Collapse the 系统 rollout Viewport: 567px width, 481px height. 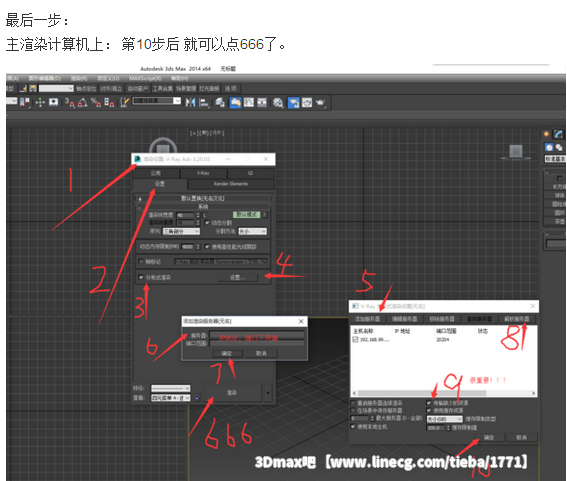203,207
